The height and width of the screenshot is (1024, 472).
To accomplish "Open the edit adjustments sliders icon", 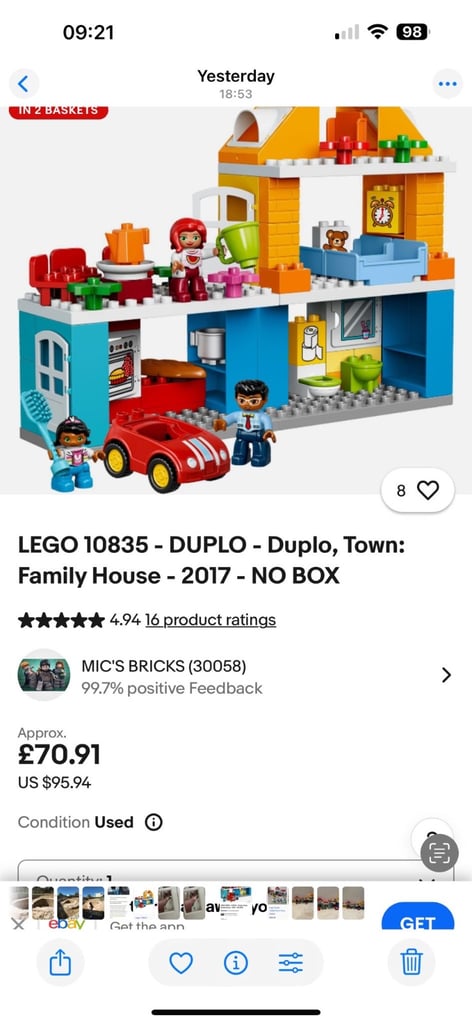I will click(x=291, y=962).
